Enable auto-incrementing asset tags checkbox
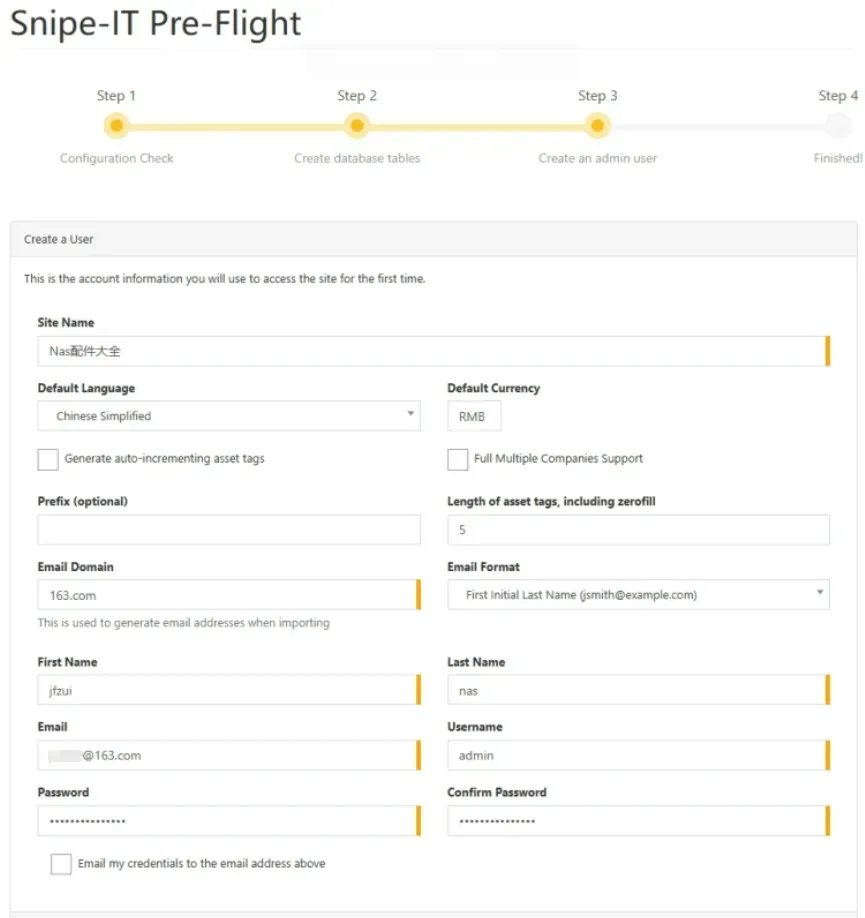 (48, 459)
